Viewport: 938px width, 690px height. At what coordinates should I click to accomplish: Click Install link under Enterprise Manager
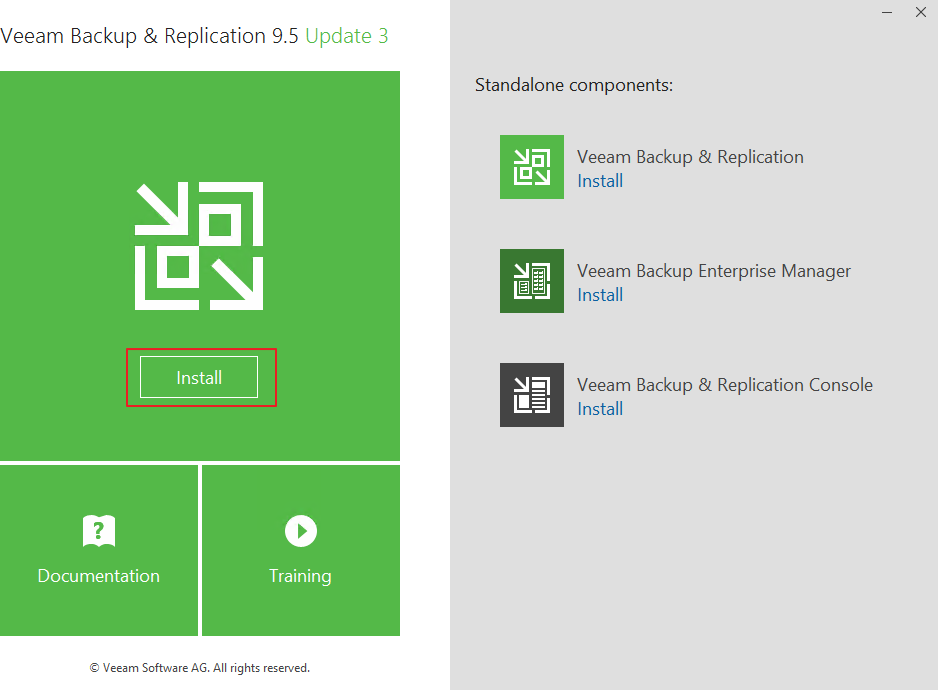pos(600,295)
